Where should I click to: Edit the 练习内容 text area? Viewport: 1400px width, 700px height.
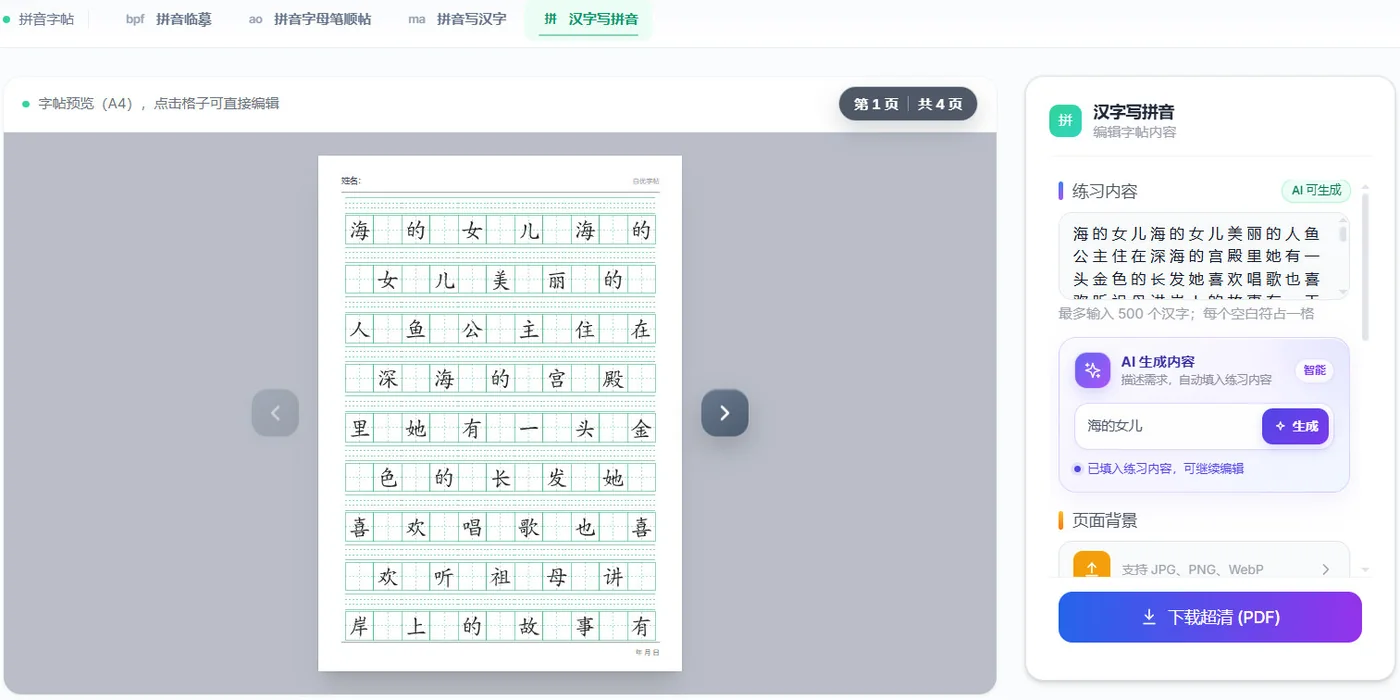point(1204,256)
